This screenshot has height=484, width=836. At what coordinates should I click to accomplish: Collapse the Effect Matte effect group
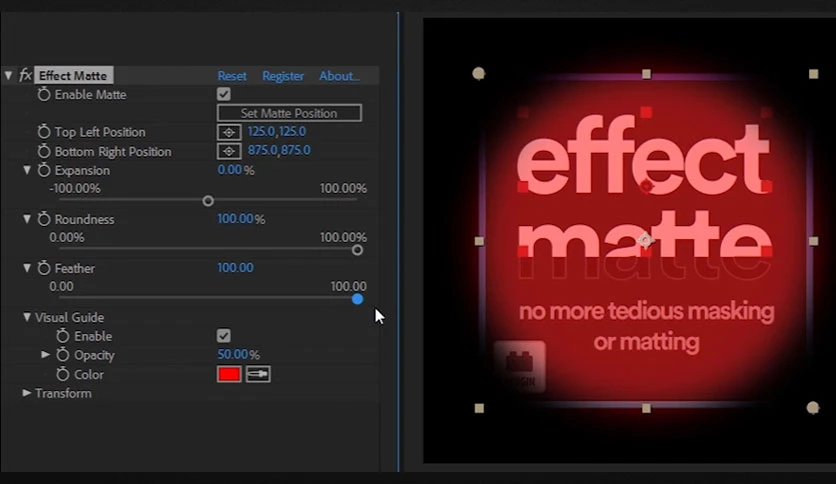(9, 75)
